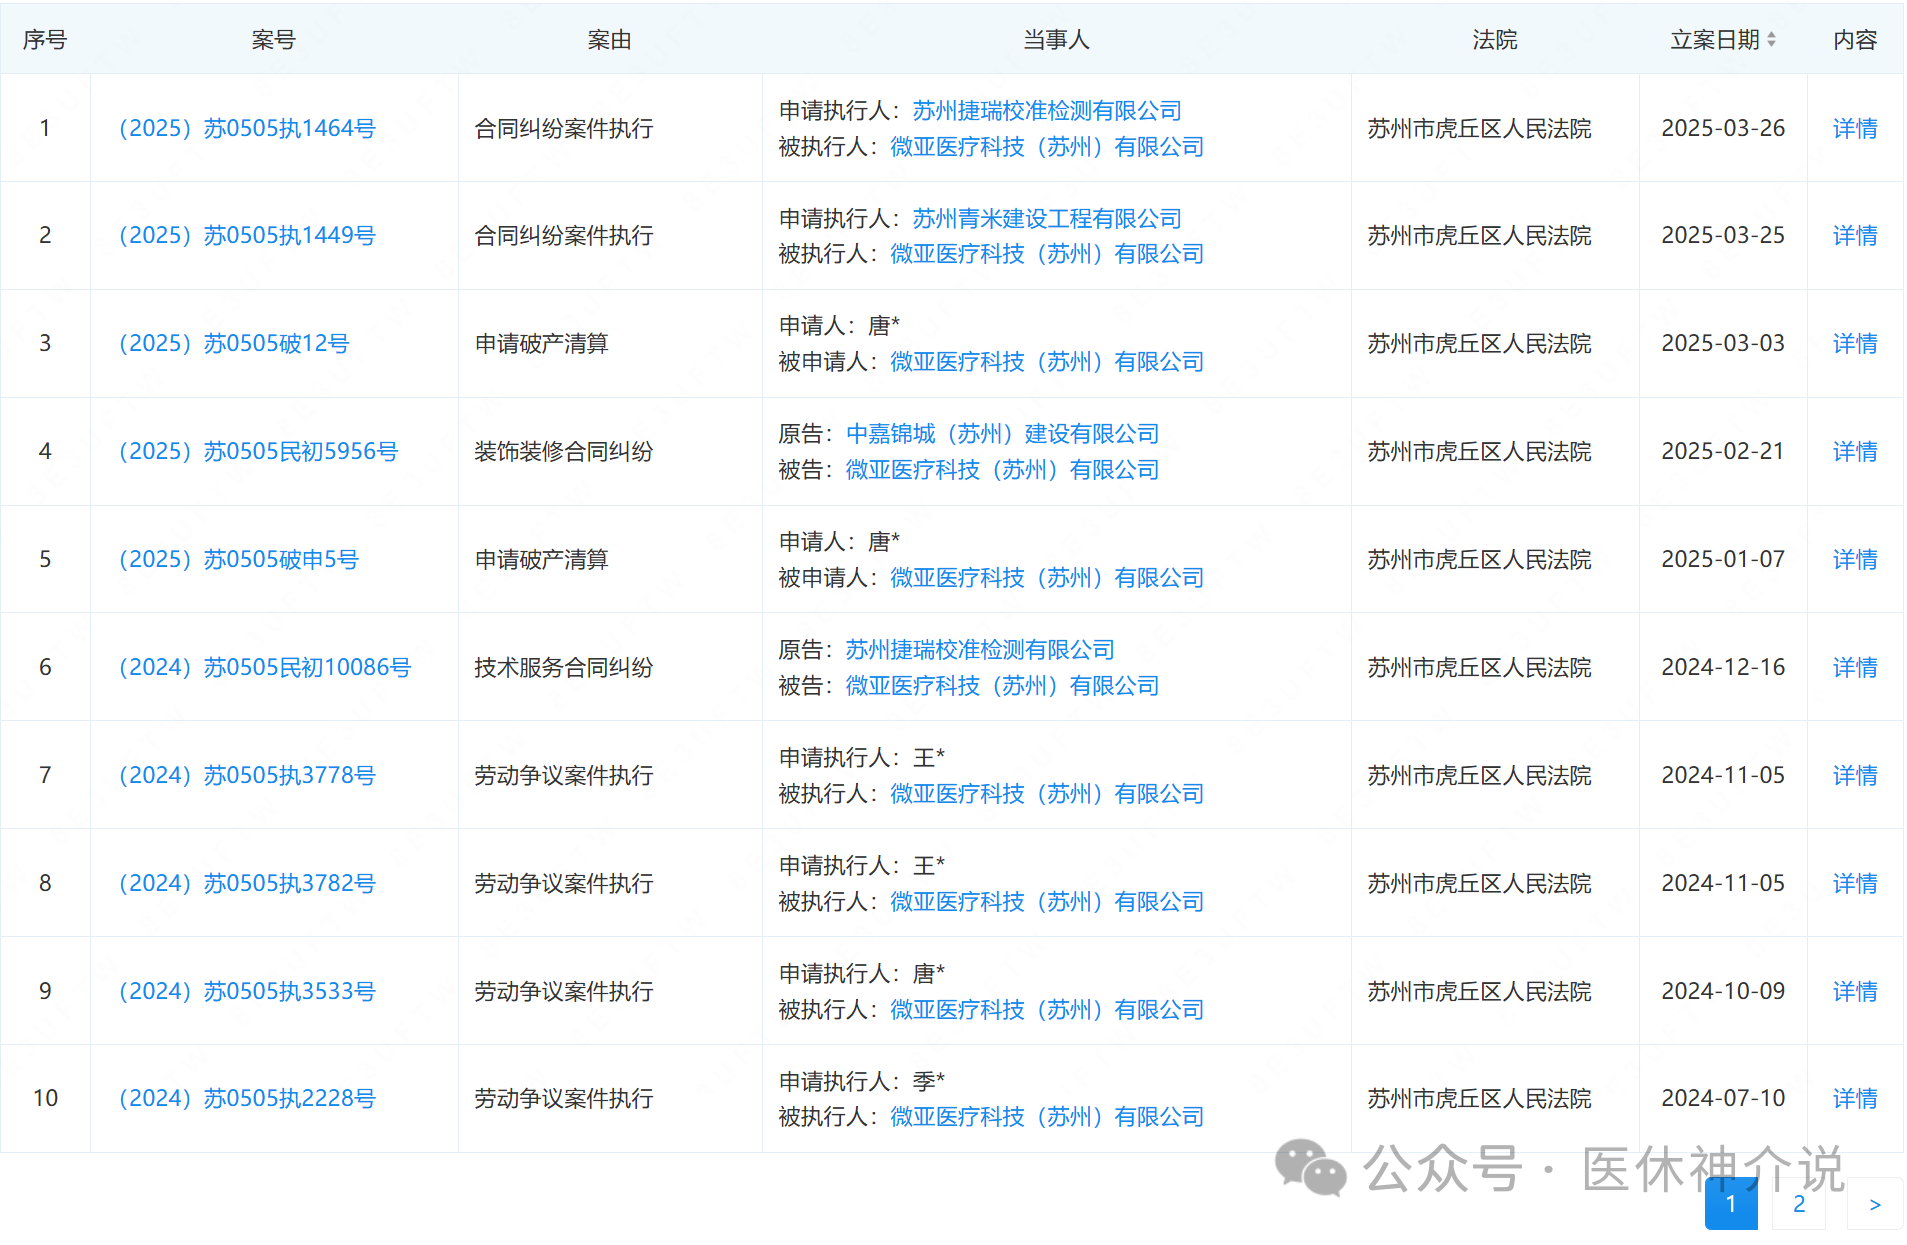The width and height of the screenshot is (1907, 1245).
Task: Sort by the 立案日期 column sort icon
Action: [1771, 39]
